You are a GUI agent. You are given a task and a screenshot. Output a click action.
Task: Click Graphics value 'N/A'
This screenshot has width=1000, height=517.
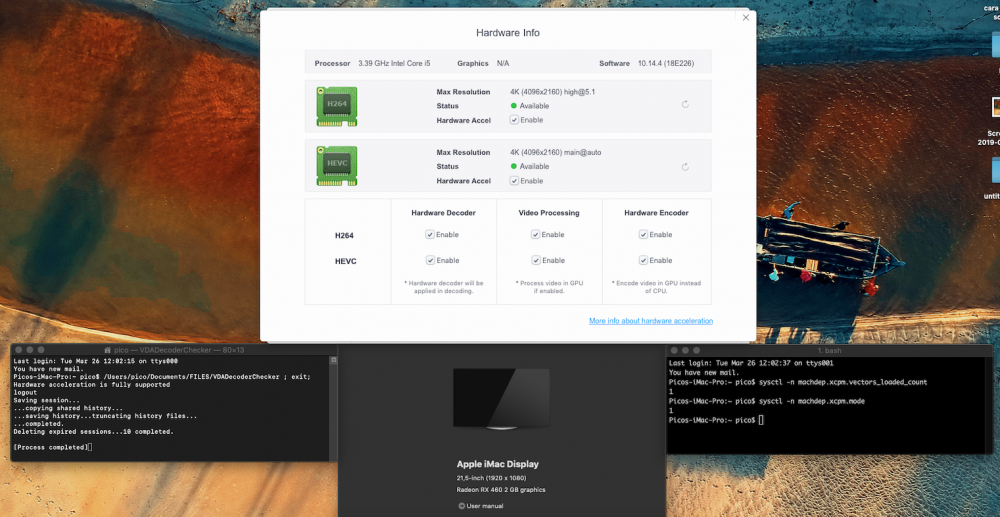pyautogui.click(x=503, y=64)
